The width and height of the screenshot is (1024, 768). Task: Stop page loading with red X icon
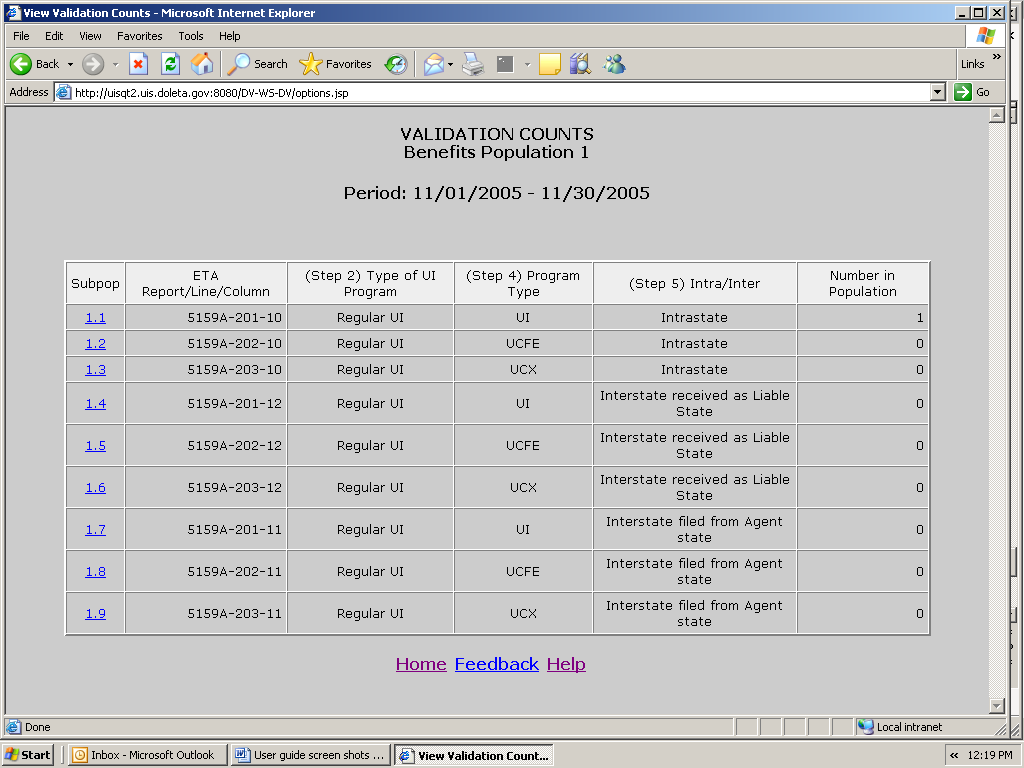click(x=138, y=64)
